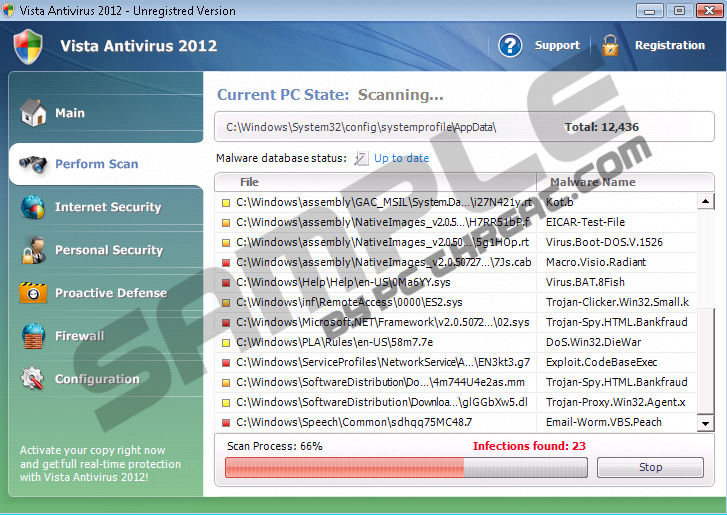Click the scroll up arrow of results list
Image resolution: width=727 pixels, height=515 pixels.
[x=705, y=201]
